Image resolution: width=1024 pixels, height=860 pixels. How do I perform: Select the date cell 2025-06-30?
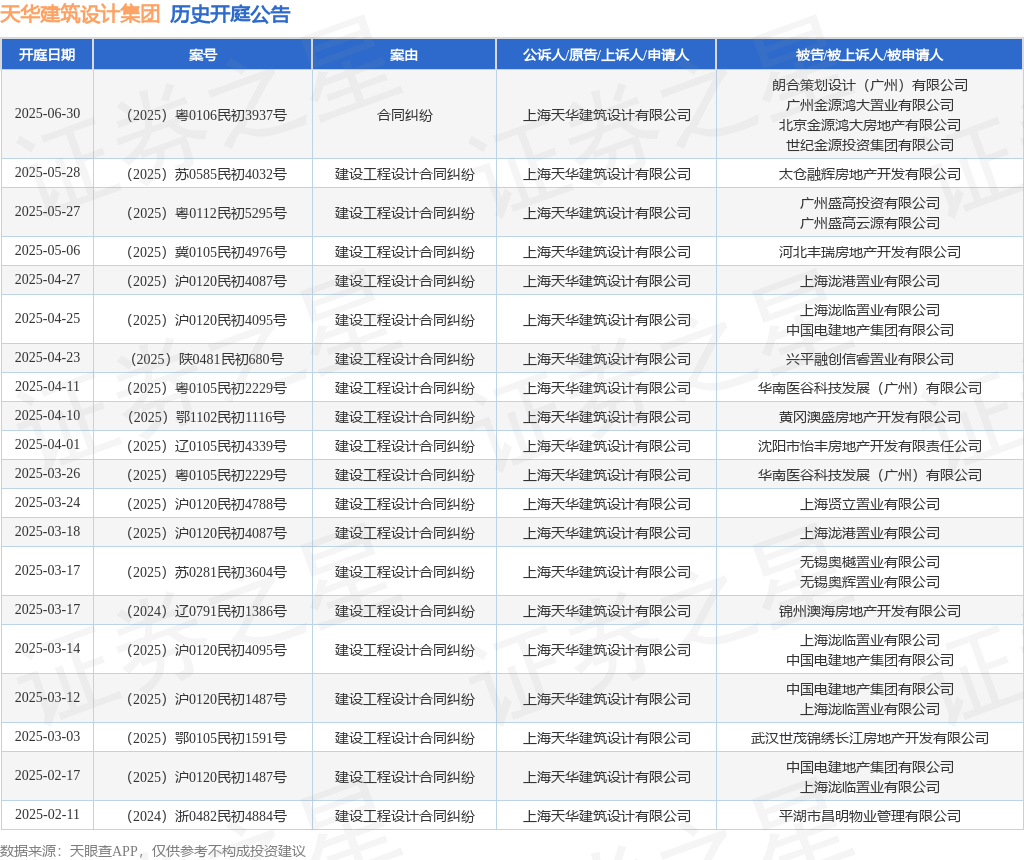[x=47, y=114]
